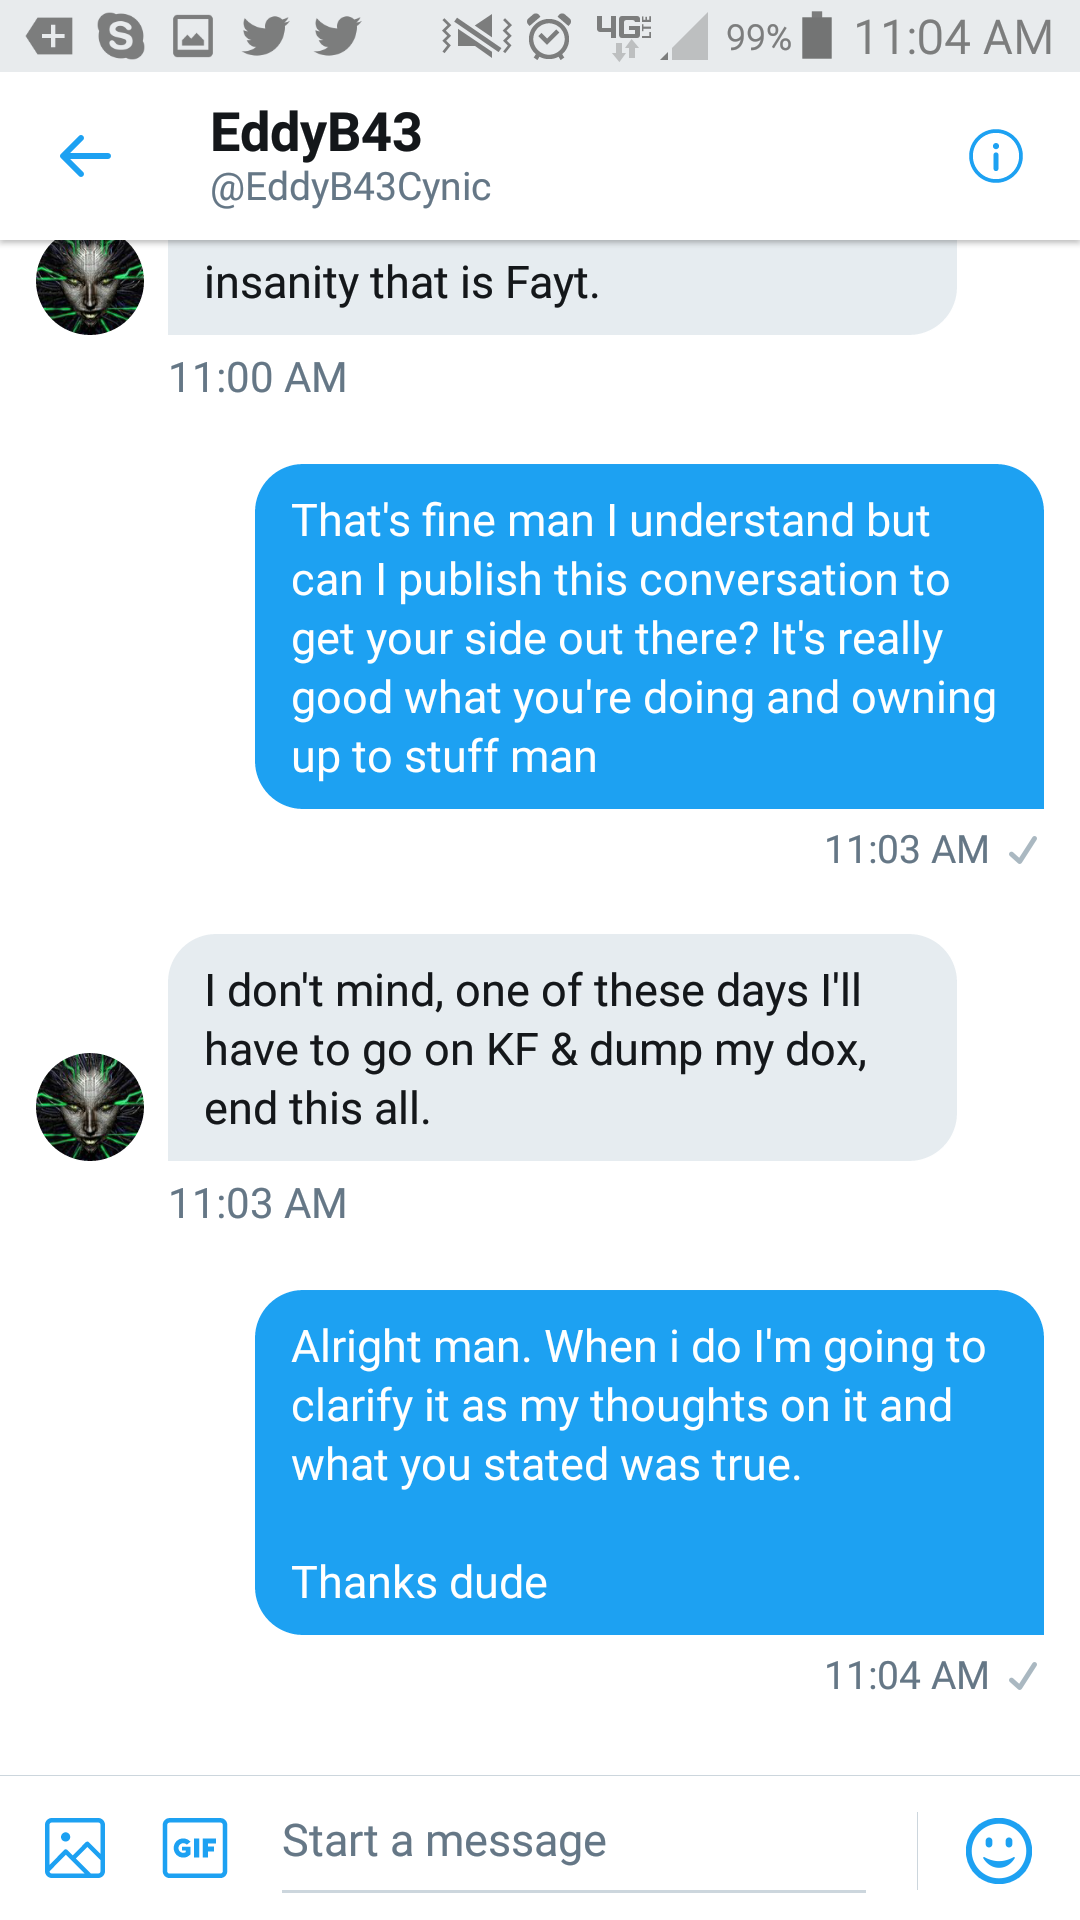Open the image attachment picker
This screenshot has height=1920, width=1080.
(x=75, y=1847)
